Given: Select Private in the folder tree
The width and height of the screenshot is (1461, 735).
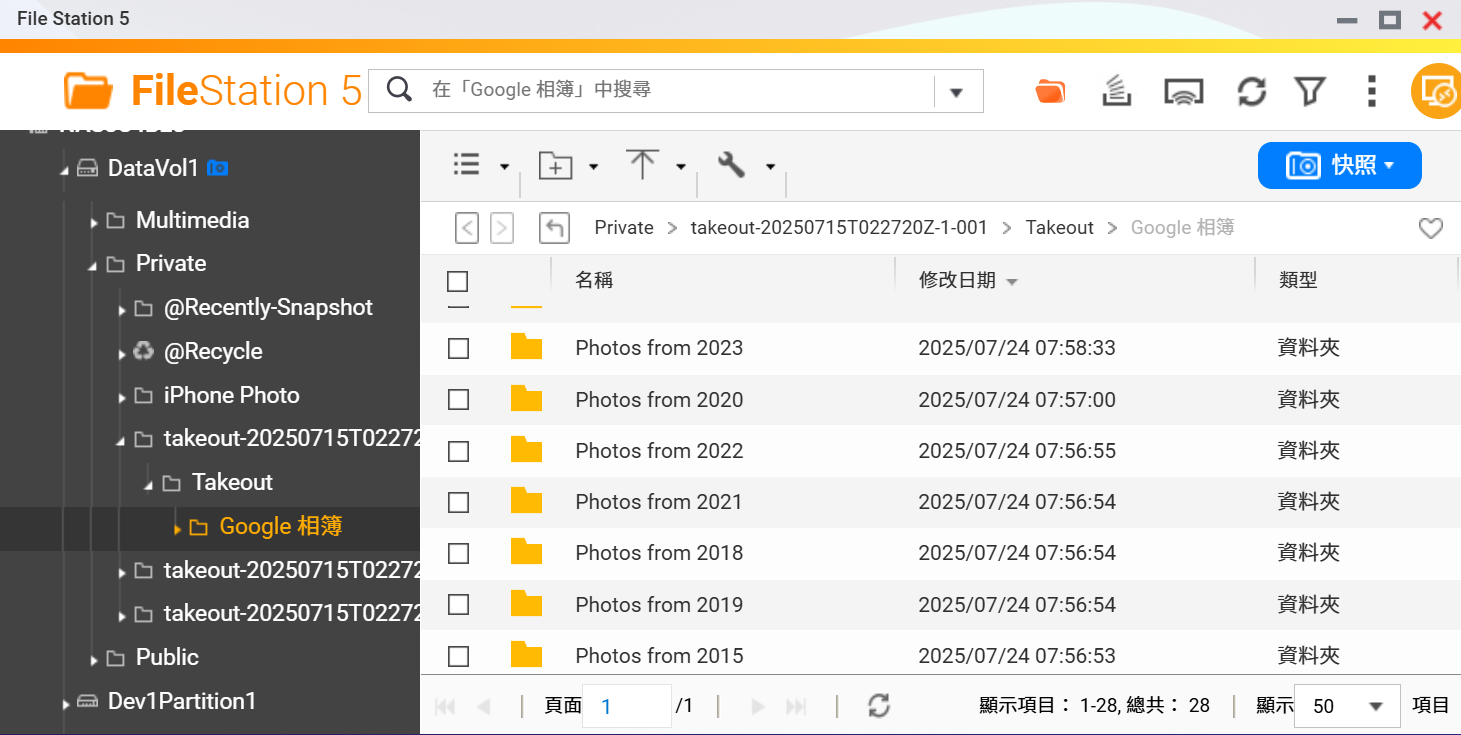Looking at the screenshot, I should [171, 264].
